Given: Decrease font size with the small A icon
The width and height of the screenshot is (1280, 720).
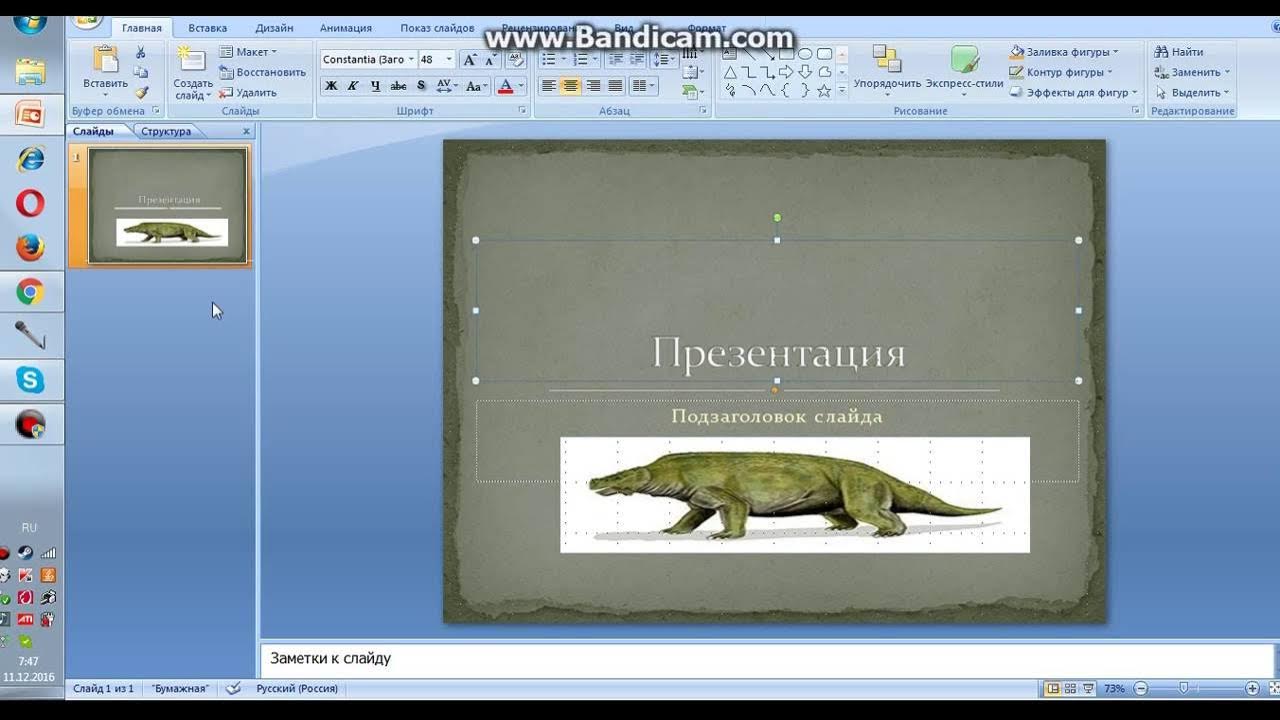Looking at the screenshot, I should [490, 60].
